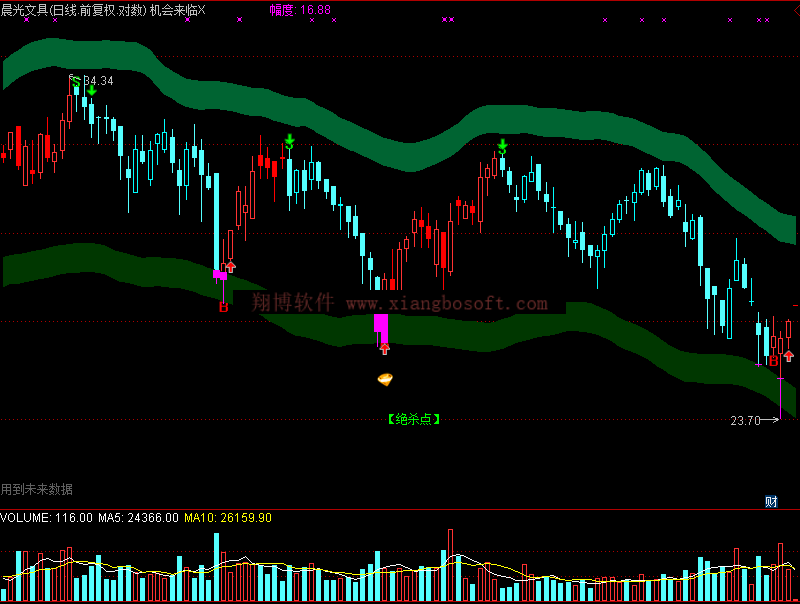The width and height of the screenshot is (800, 604).
Task: Click the 幅度: 16.88 readout
Action: [300, 10]
